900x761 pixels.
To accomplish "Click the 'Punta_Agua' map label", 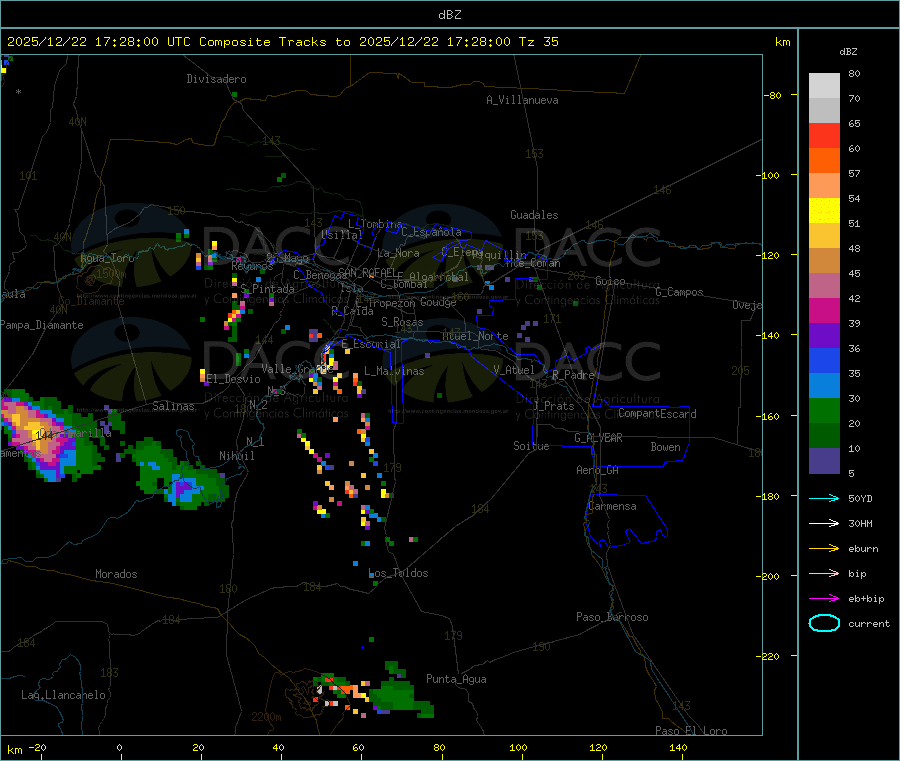I will [x=456, y=679].
